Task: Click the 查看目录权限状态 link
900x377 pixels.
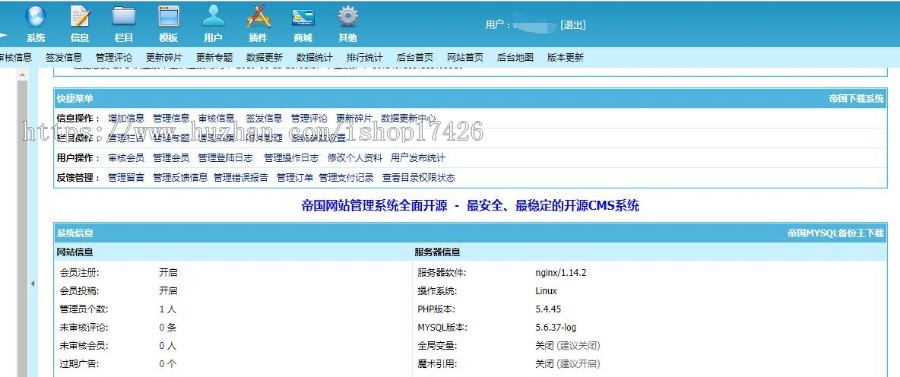Action: (419, 178)
